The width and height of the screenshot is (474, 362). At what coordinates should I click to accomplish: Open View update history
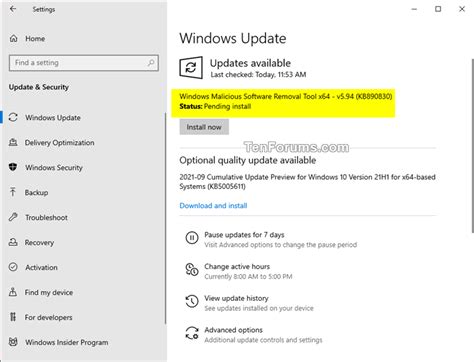click(x=236, y=298)
